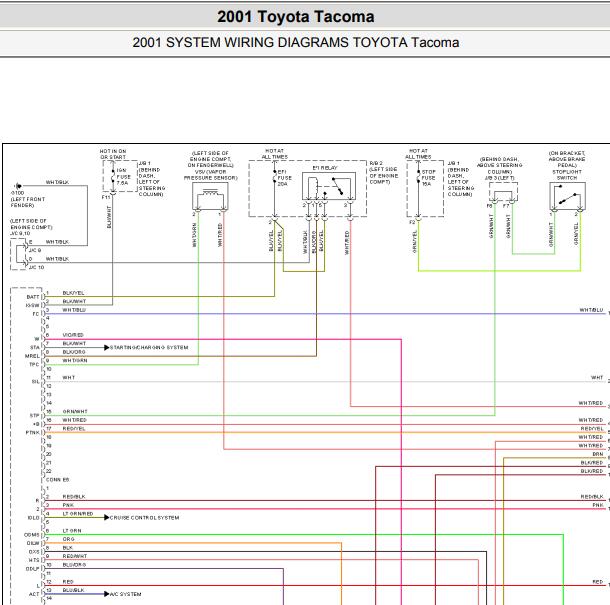Click the 'CONN E6' connector label
This screenshot has width=610, height=605.
(58, 480)
